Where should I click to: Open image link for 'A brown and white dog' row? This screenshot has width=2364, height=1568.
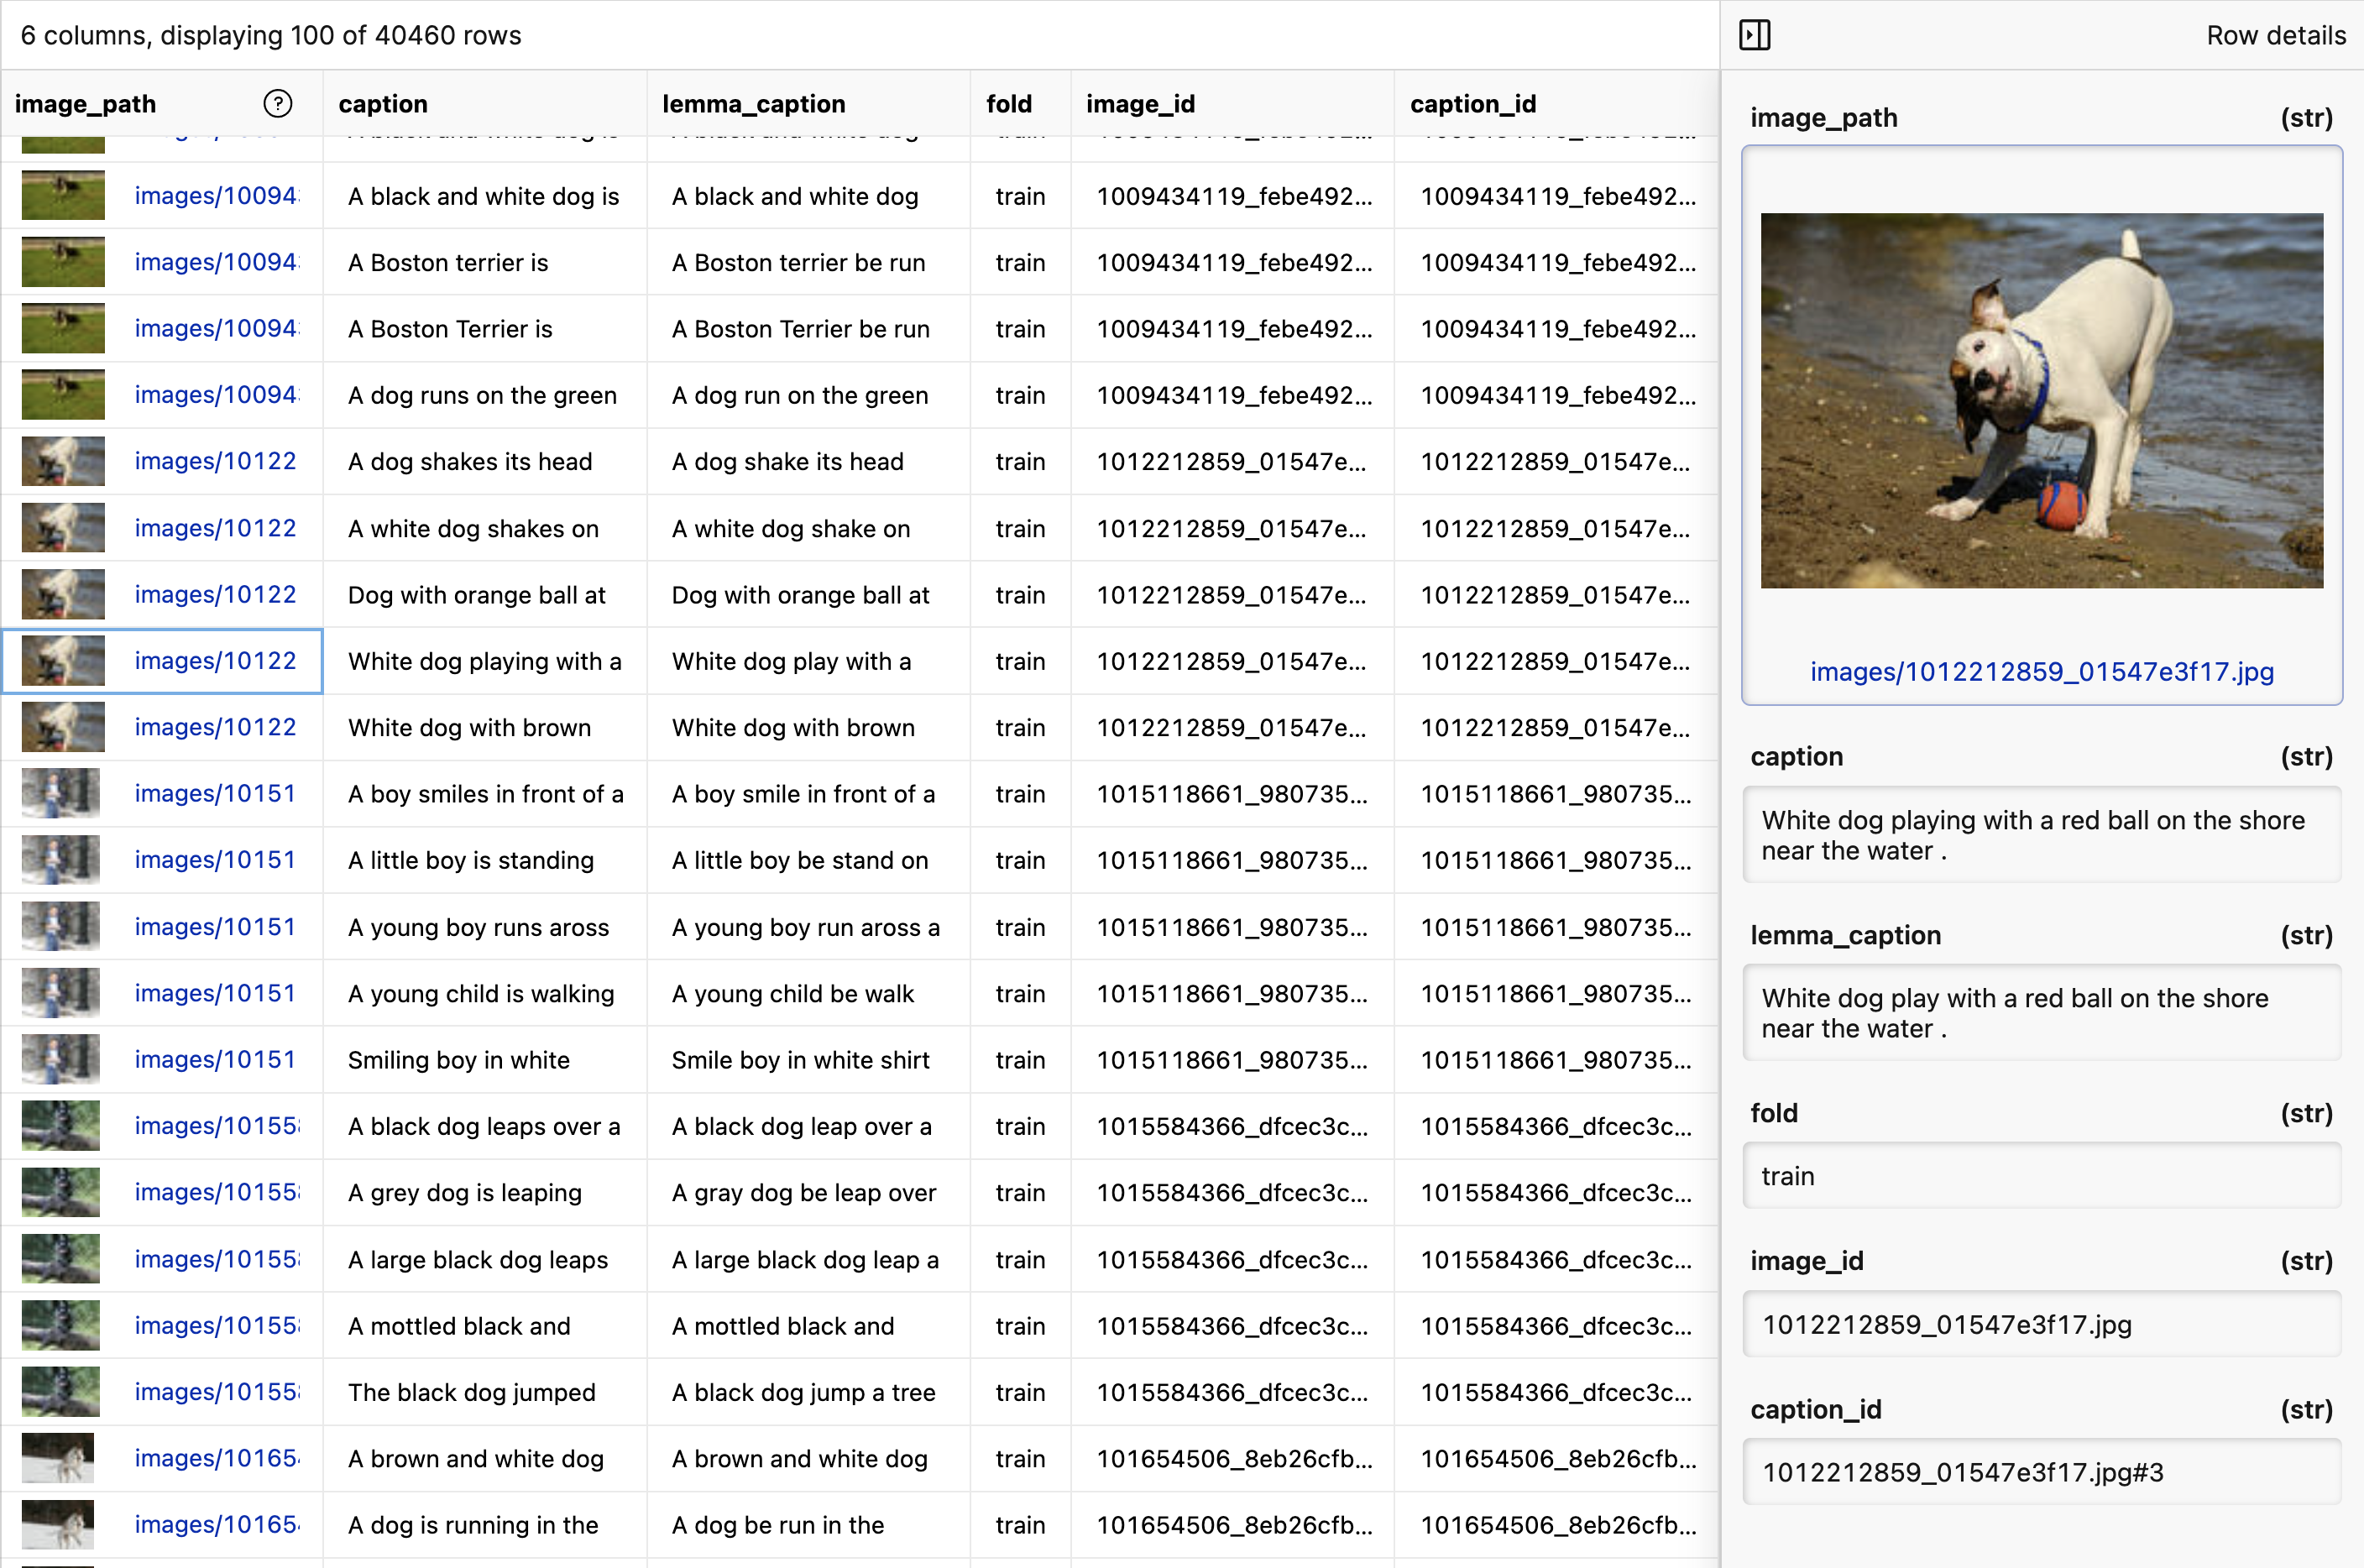click(215, 1458)
